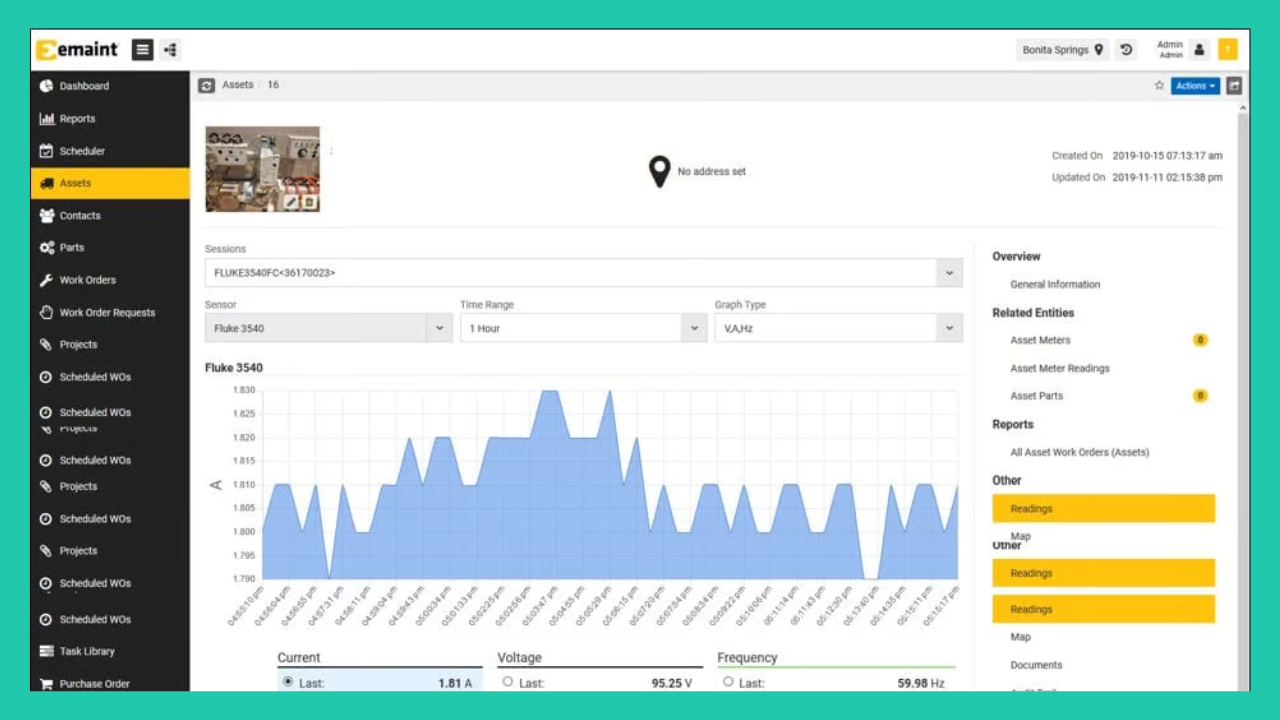Select the Voltage Last radio button
Viewport: 1280px width, 720px height.
pyautogui.click(x=508, y=682)
